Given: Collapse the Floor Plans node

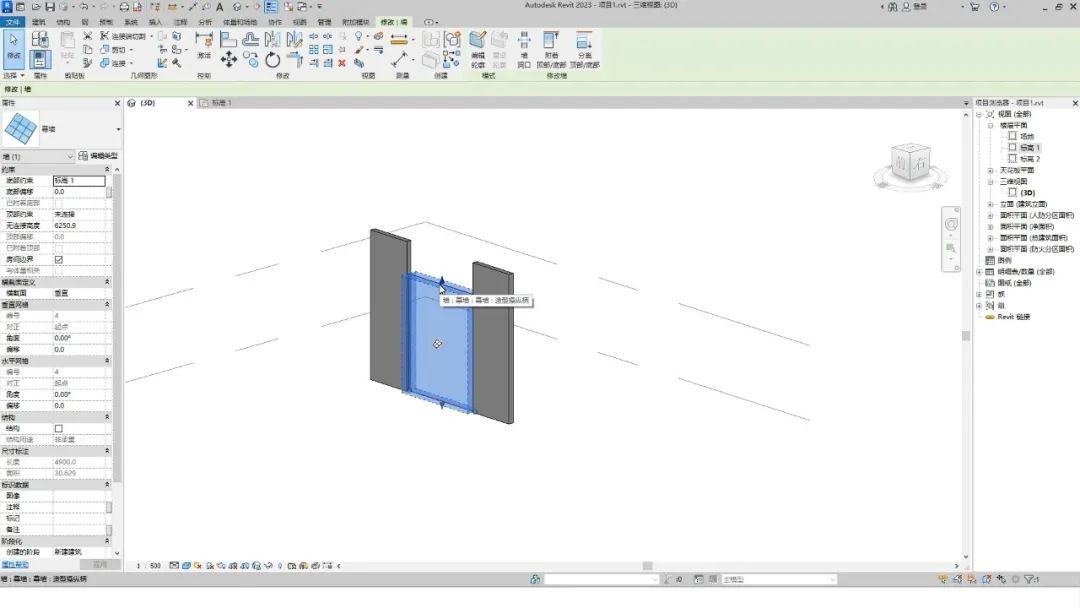Looking at the screenshot, I should pyautogui.click(x=990, y=125).
